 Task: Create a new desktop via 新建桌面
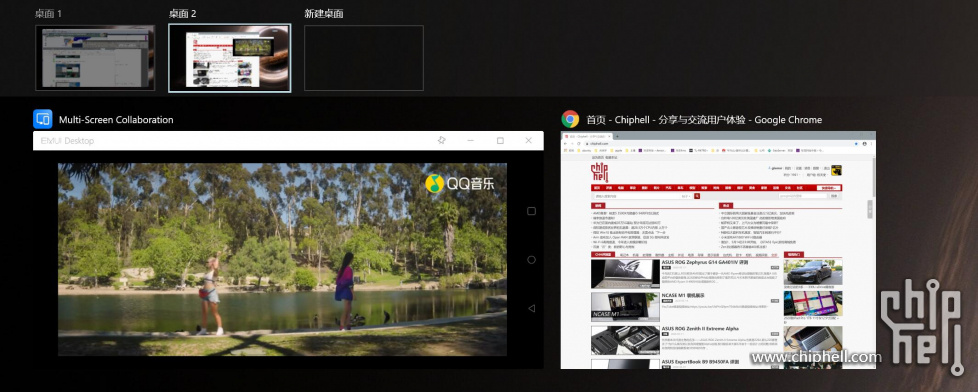[x=364, y=58]
